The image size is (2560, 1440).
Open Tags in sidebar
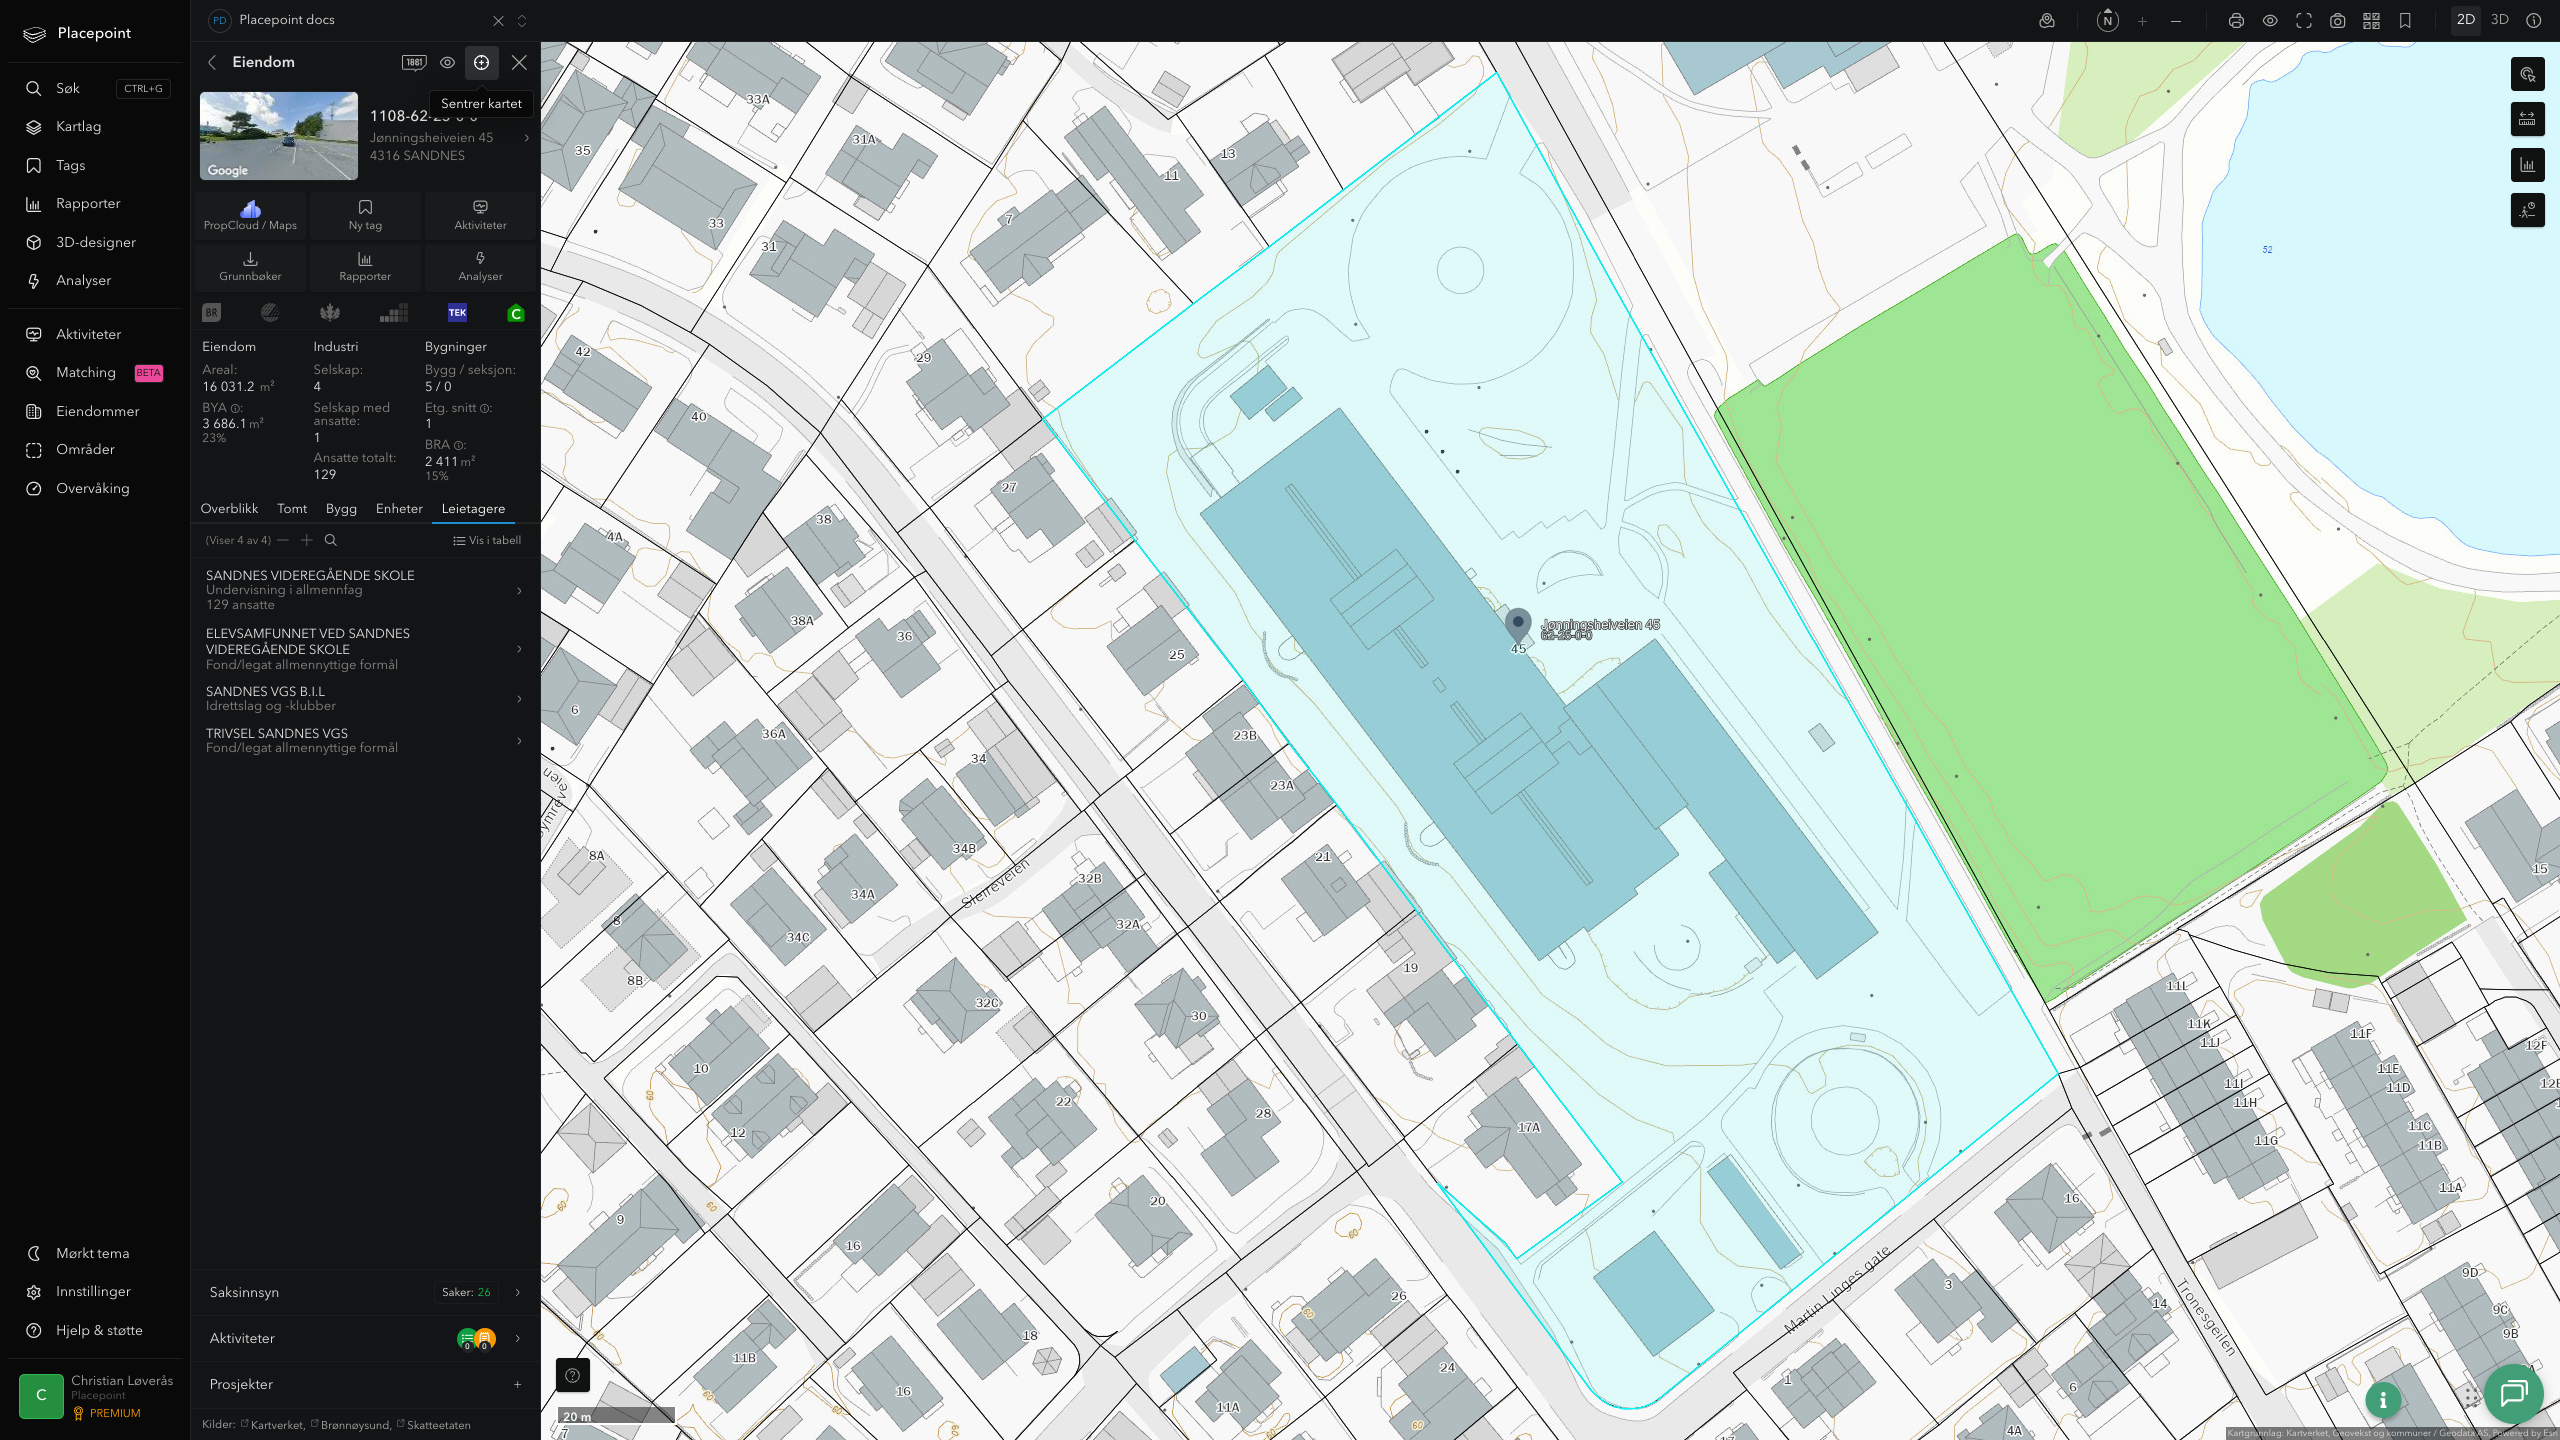tap(95, 165)
